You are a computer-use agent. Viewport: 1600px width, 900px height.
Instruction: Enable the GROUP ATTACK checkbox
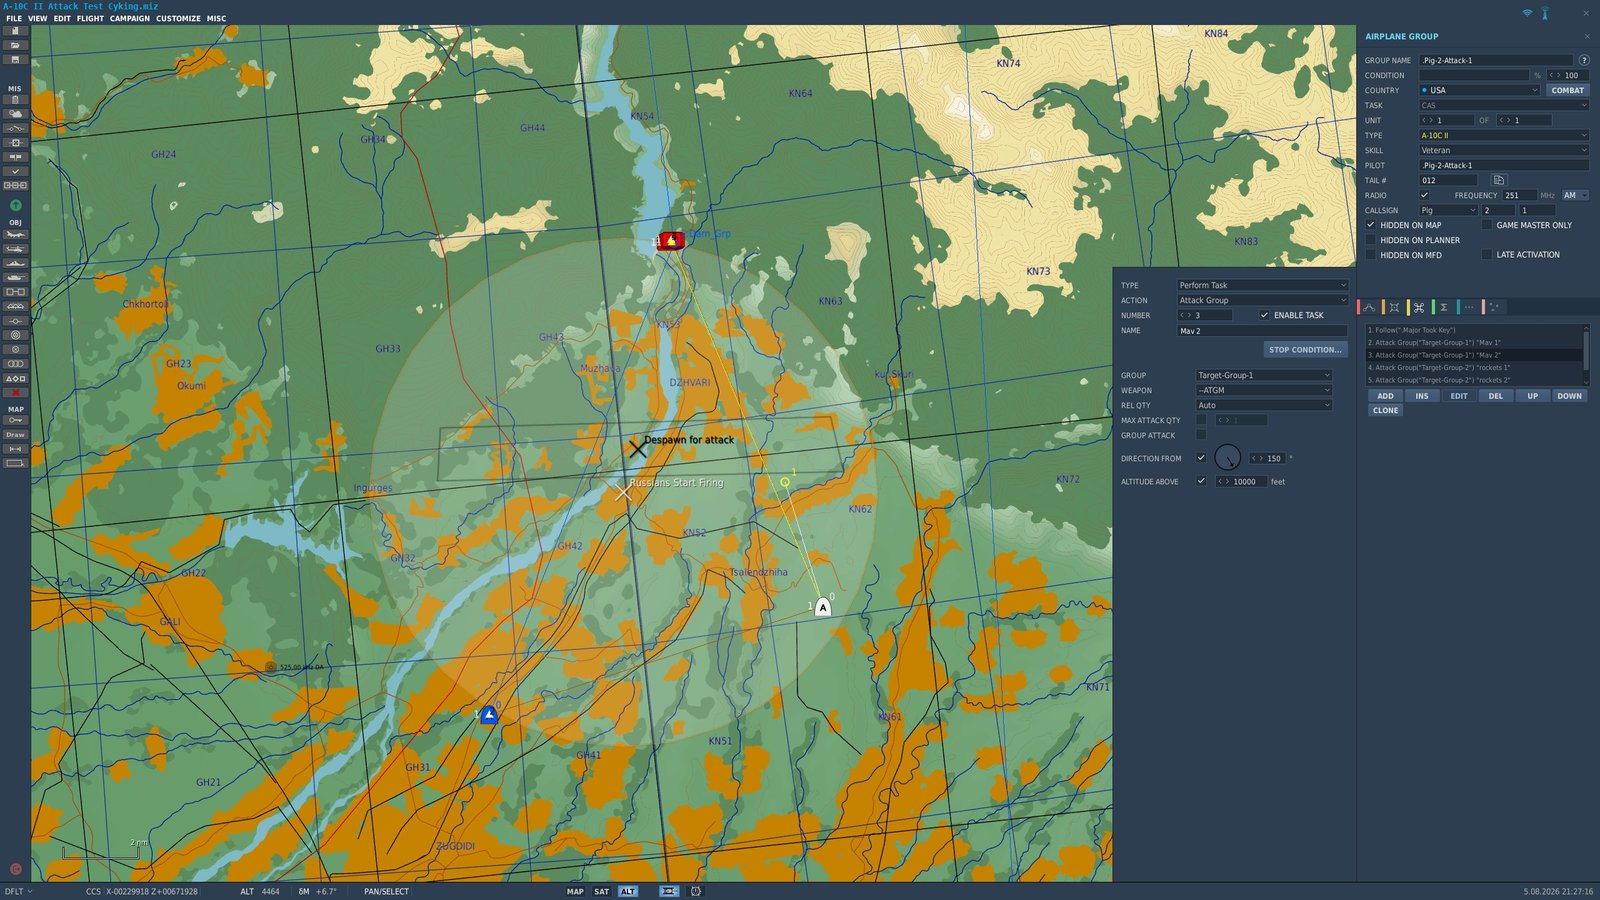(1201, 435)
